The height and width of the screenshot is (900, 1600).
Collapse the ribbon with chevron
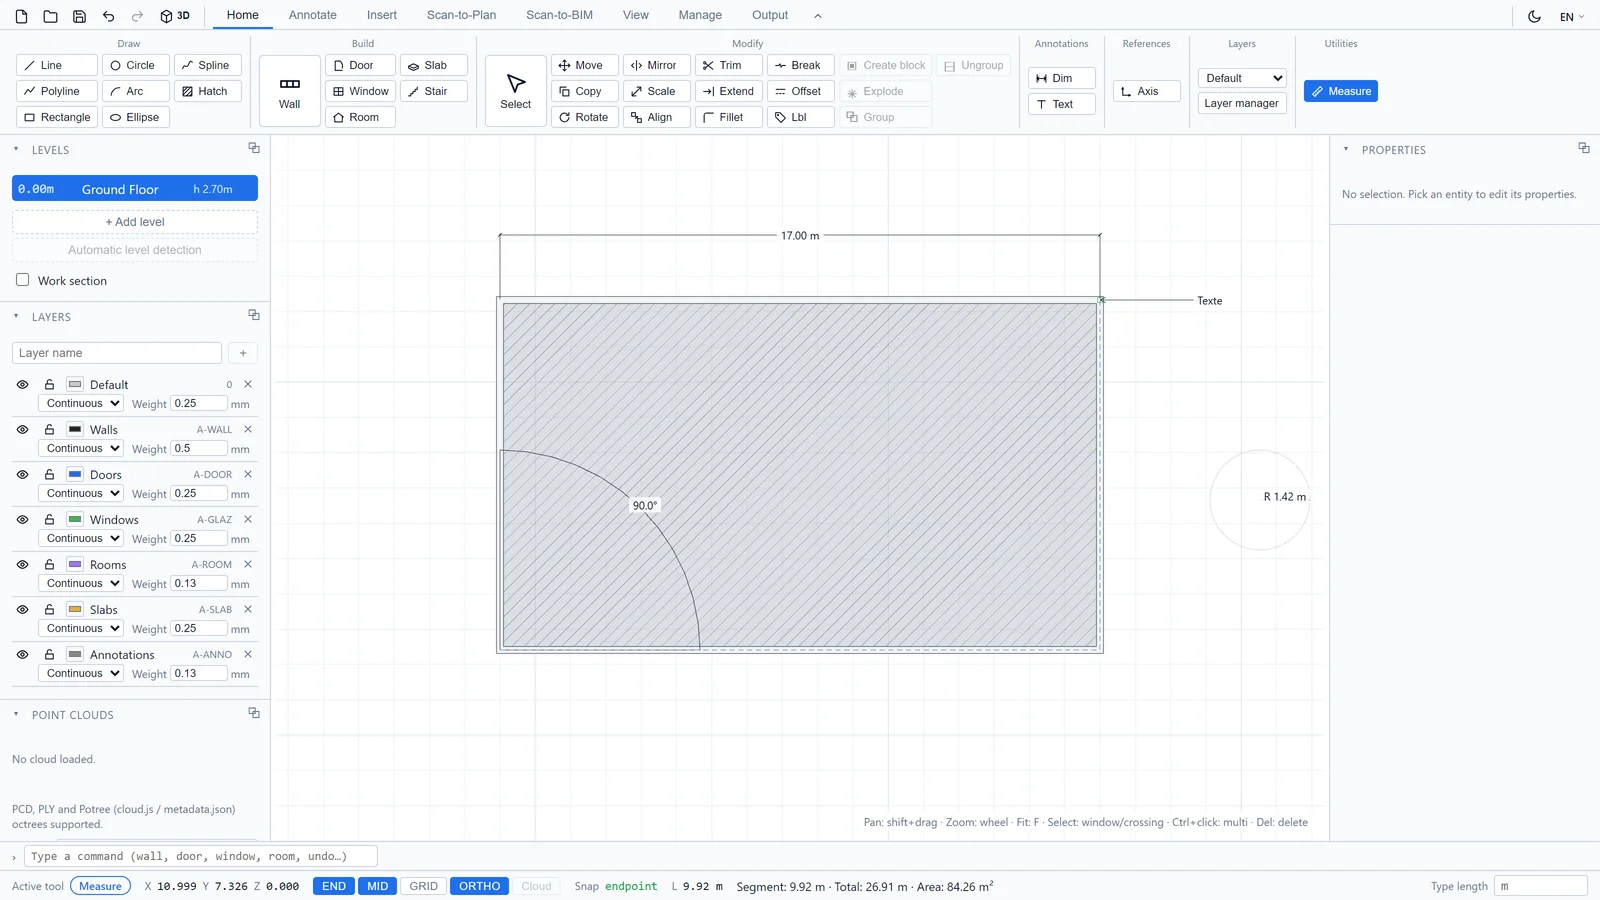pyautogui.click(x=818, y=16)
